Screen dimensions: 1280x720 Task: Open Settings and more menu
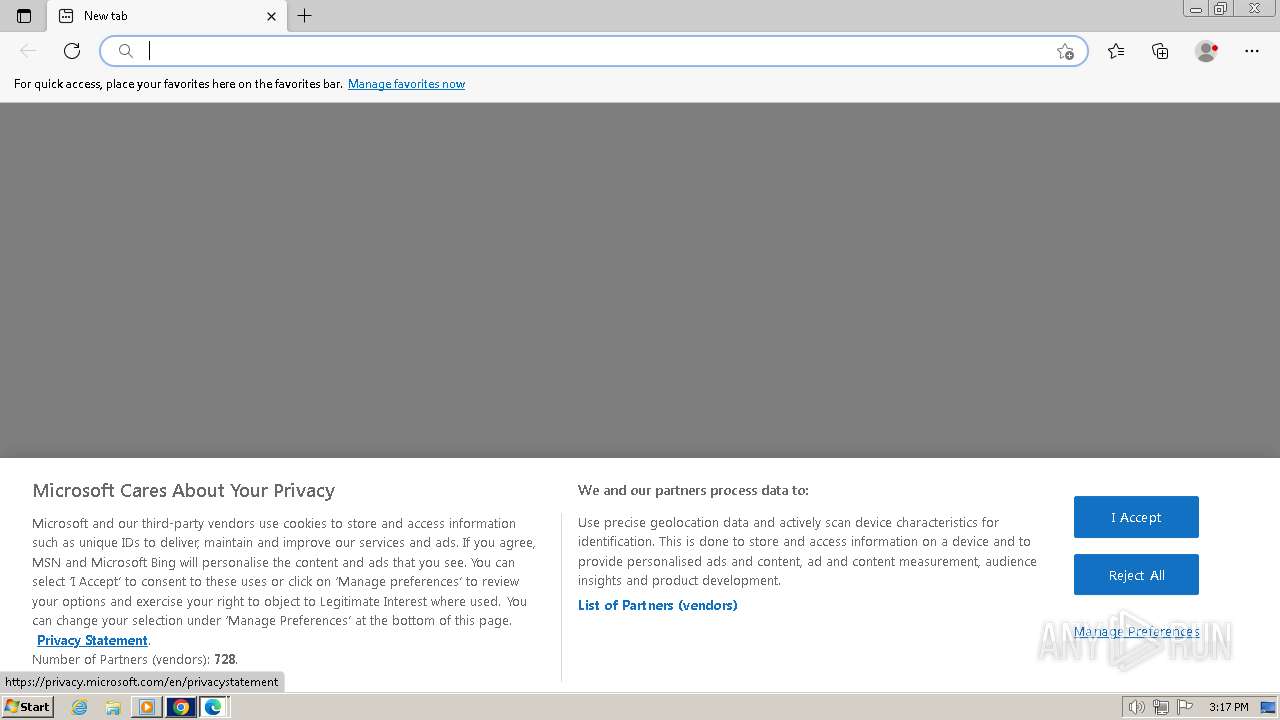(x=1252, y=51)
